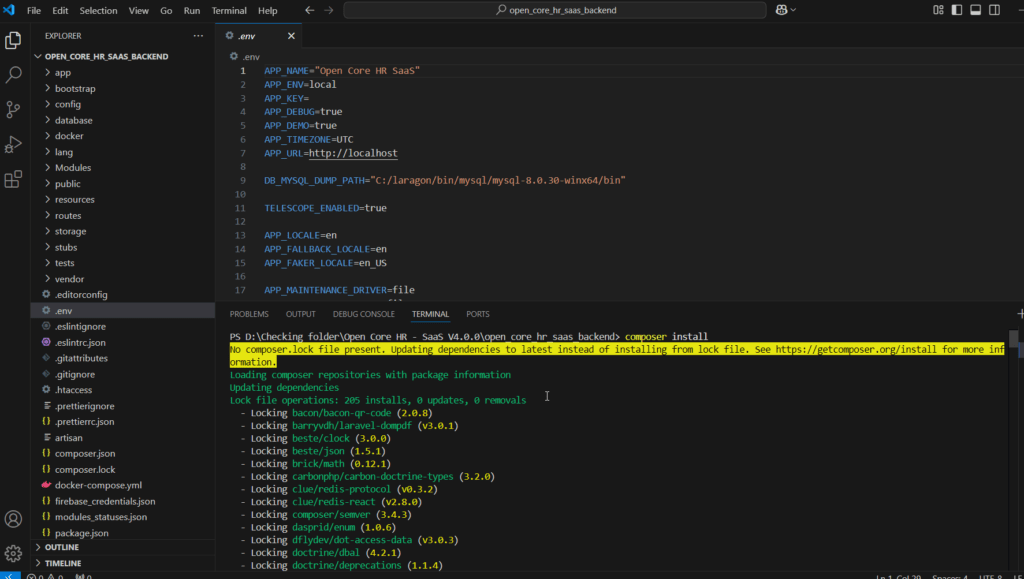Click the command center search box
The height and width of the screenshot is (579, 1024).
[x=554, y=10]
